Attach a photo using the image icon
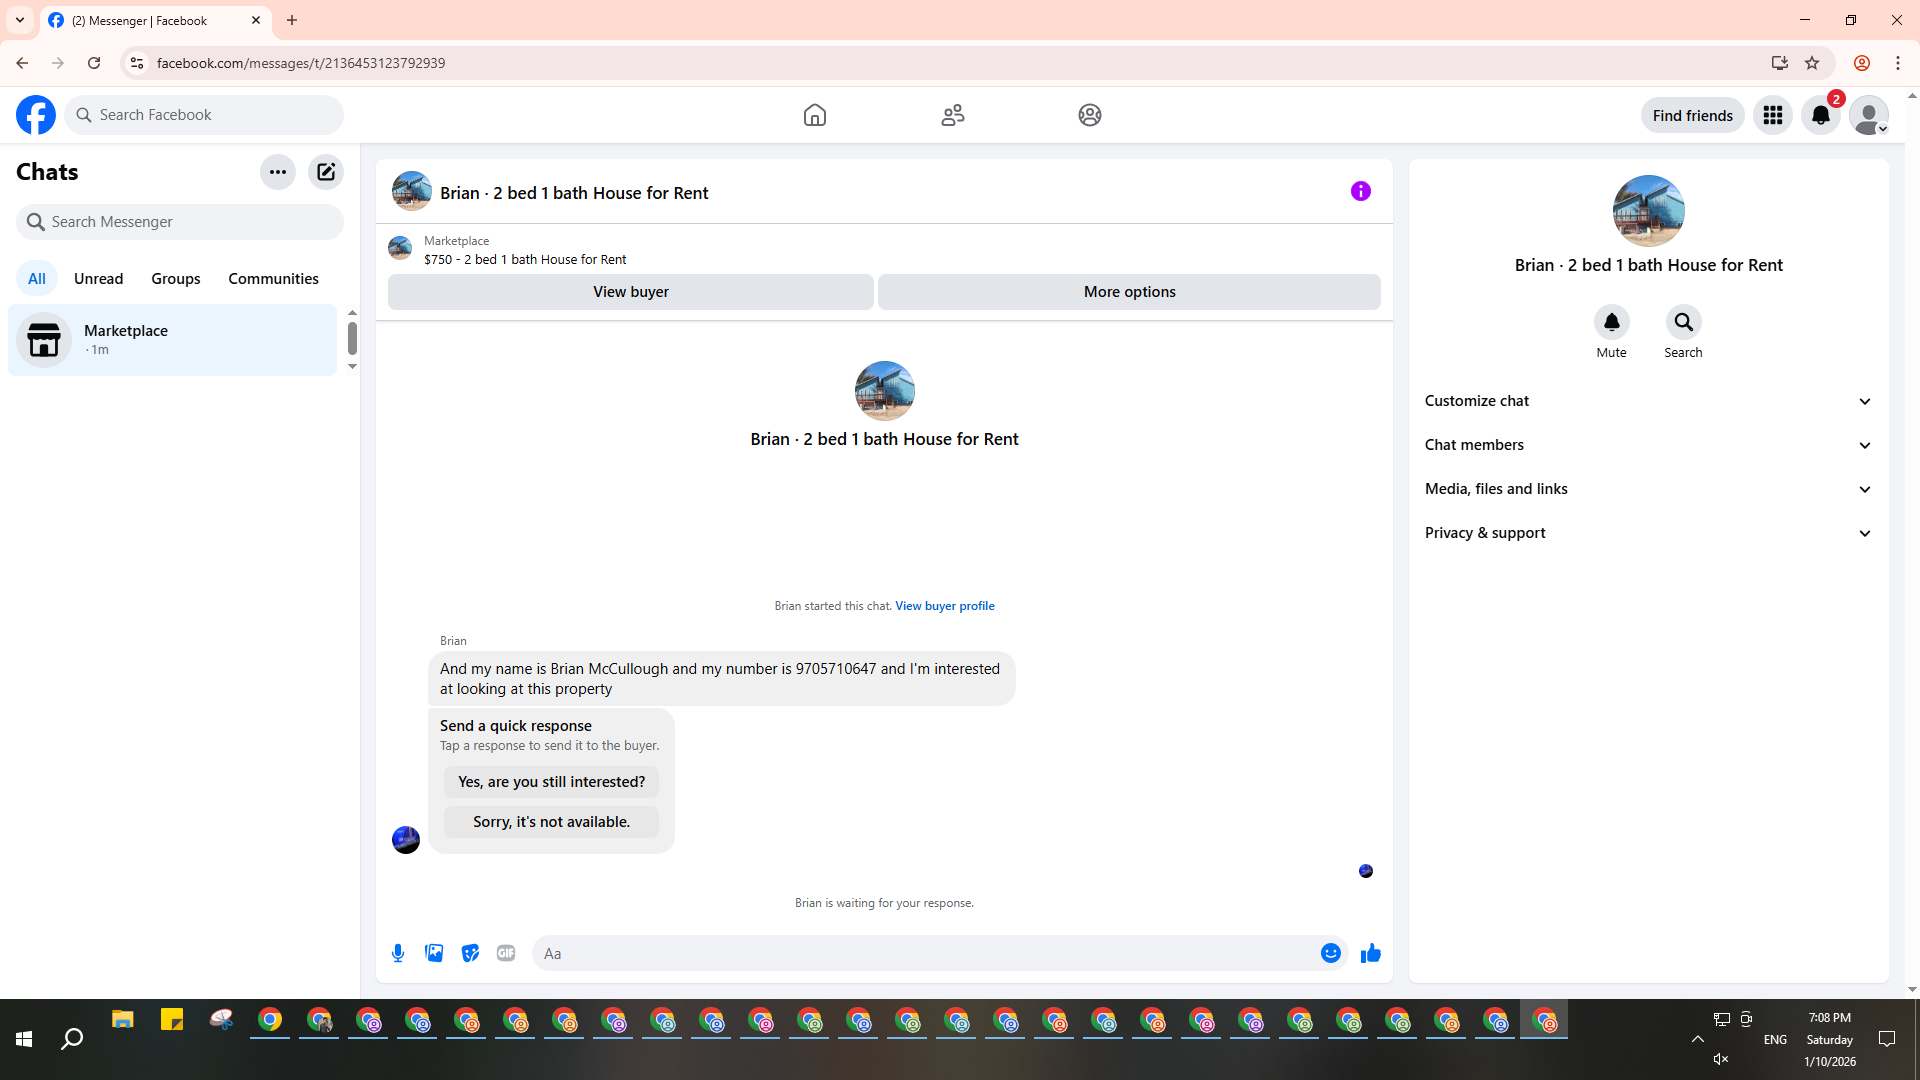This screenshot has width=1920, height=1080. point(434,953)
